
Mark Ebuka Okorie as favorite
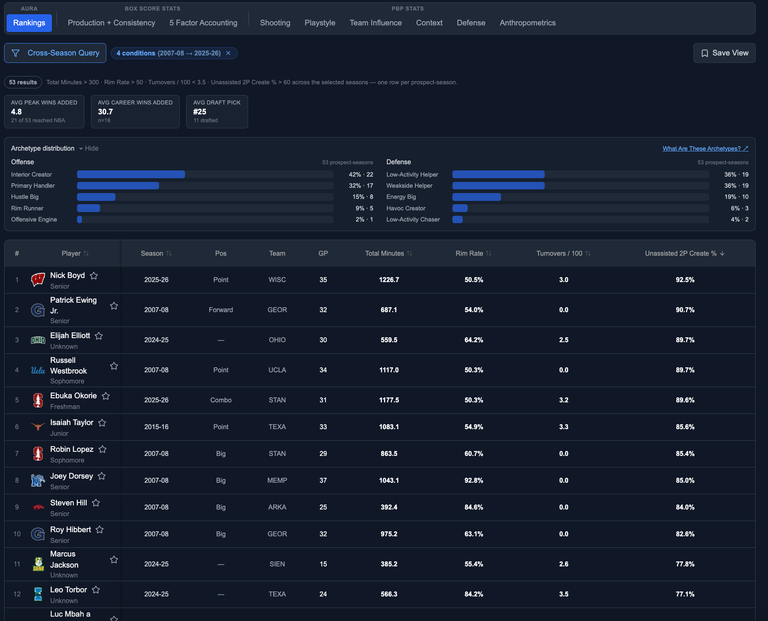pyautogui.click(x=106, y=396)
